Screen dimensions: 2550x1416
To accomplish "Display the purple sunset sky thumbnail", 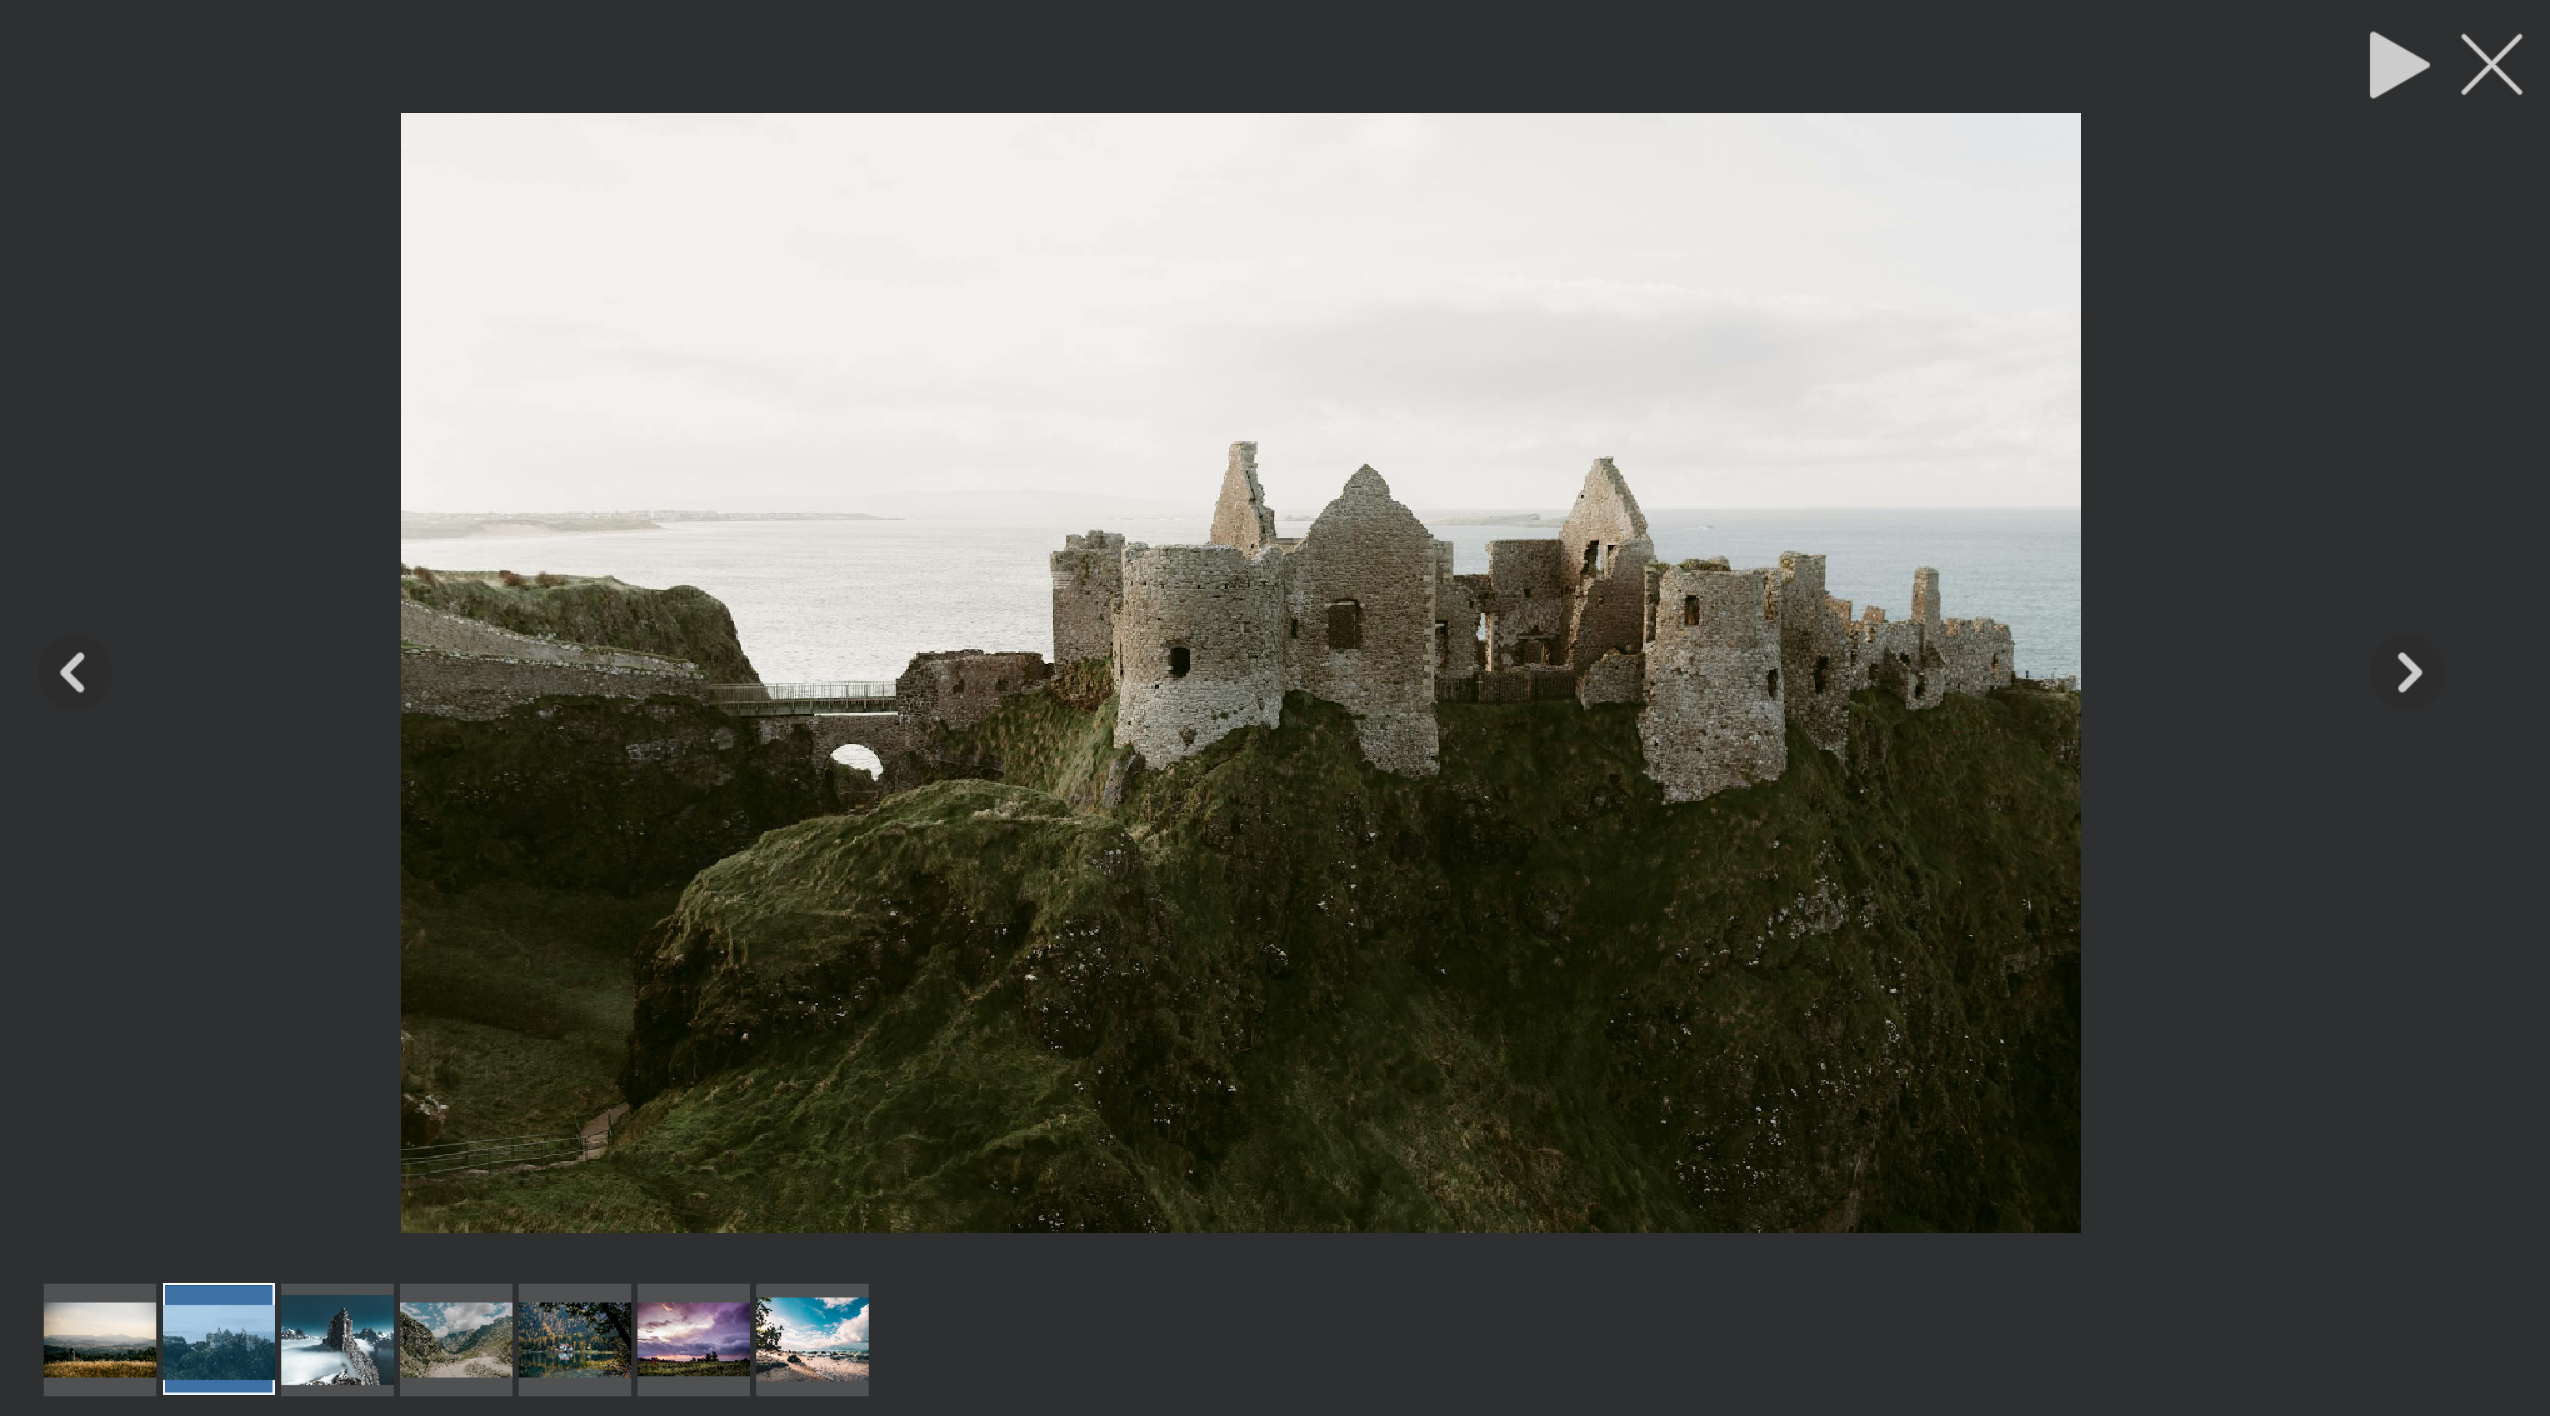I will tap(693, 1339).
